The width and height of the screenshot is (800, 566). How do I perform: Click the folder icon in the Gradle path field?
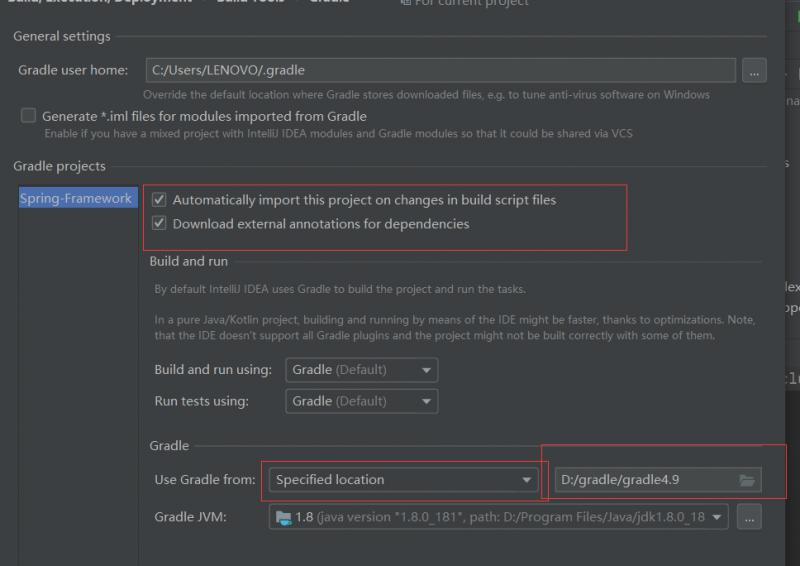point(747,480)
